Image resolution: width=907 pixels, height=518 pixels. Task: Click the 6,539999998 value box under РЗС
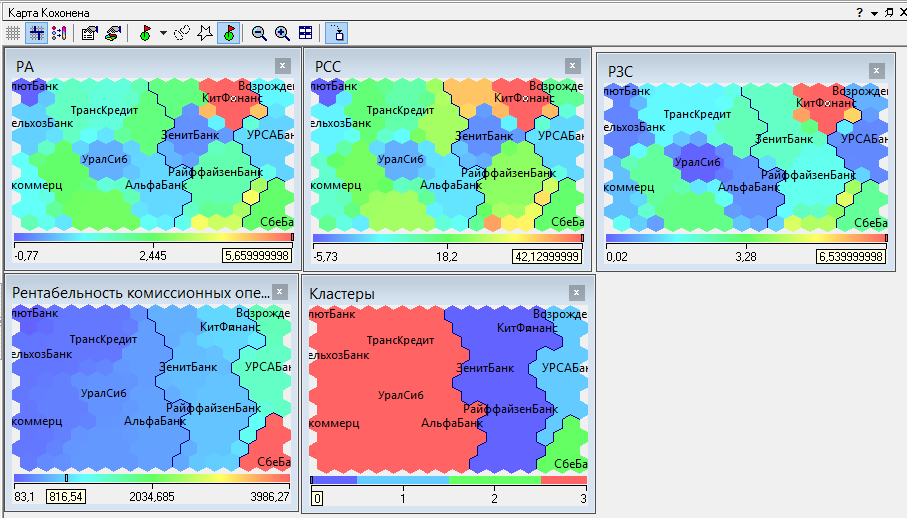tap(851, 257)
